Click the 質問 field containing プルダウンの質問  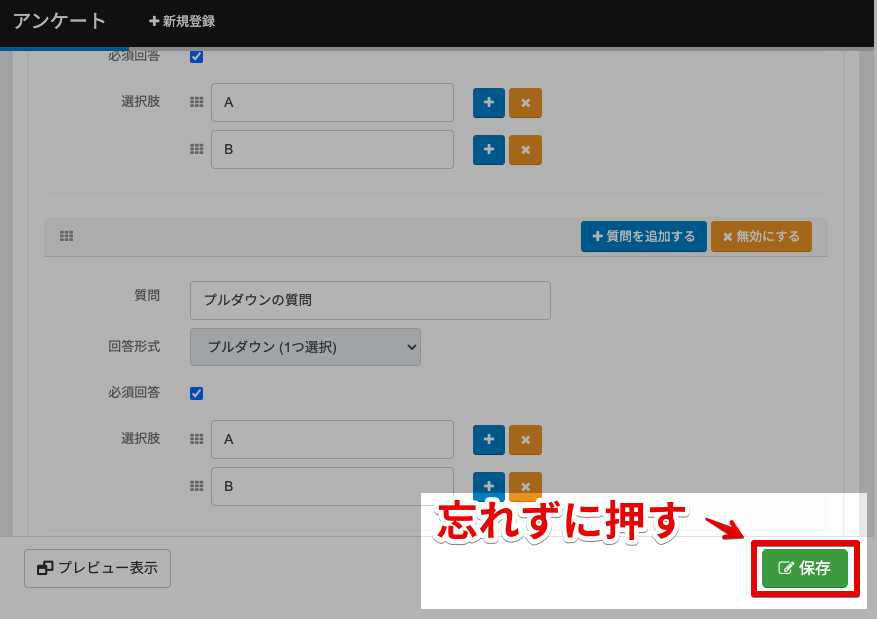coord(370,300)
